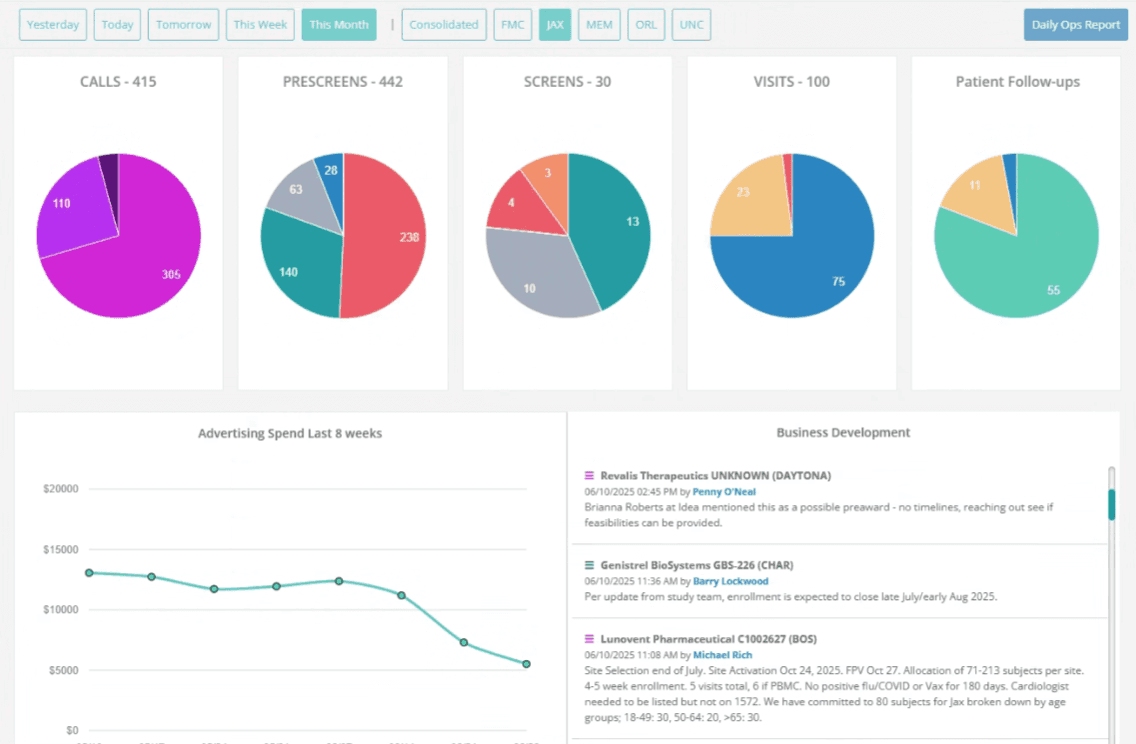Open author link Barry Lockwood
The height and width of the screenshot is (744, 1136).
(x=730, y=581)
